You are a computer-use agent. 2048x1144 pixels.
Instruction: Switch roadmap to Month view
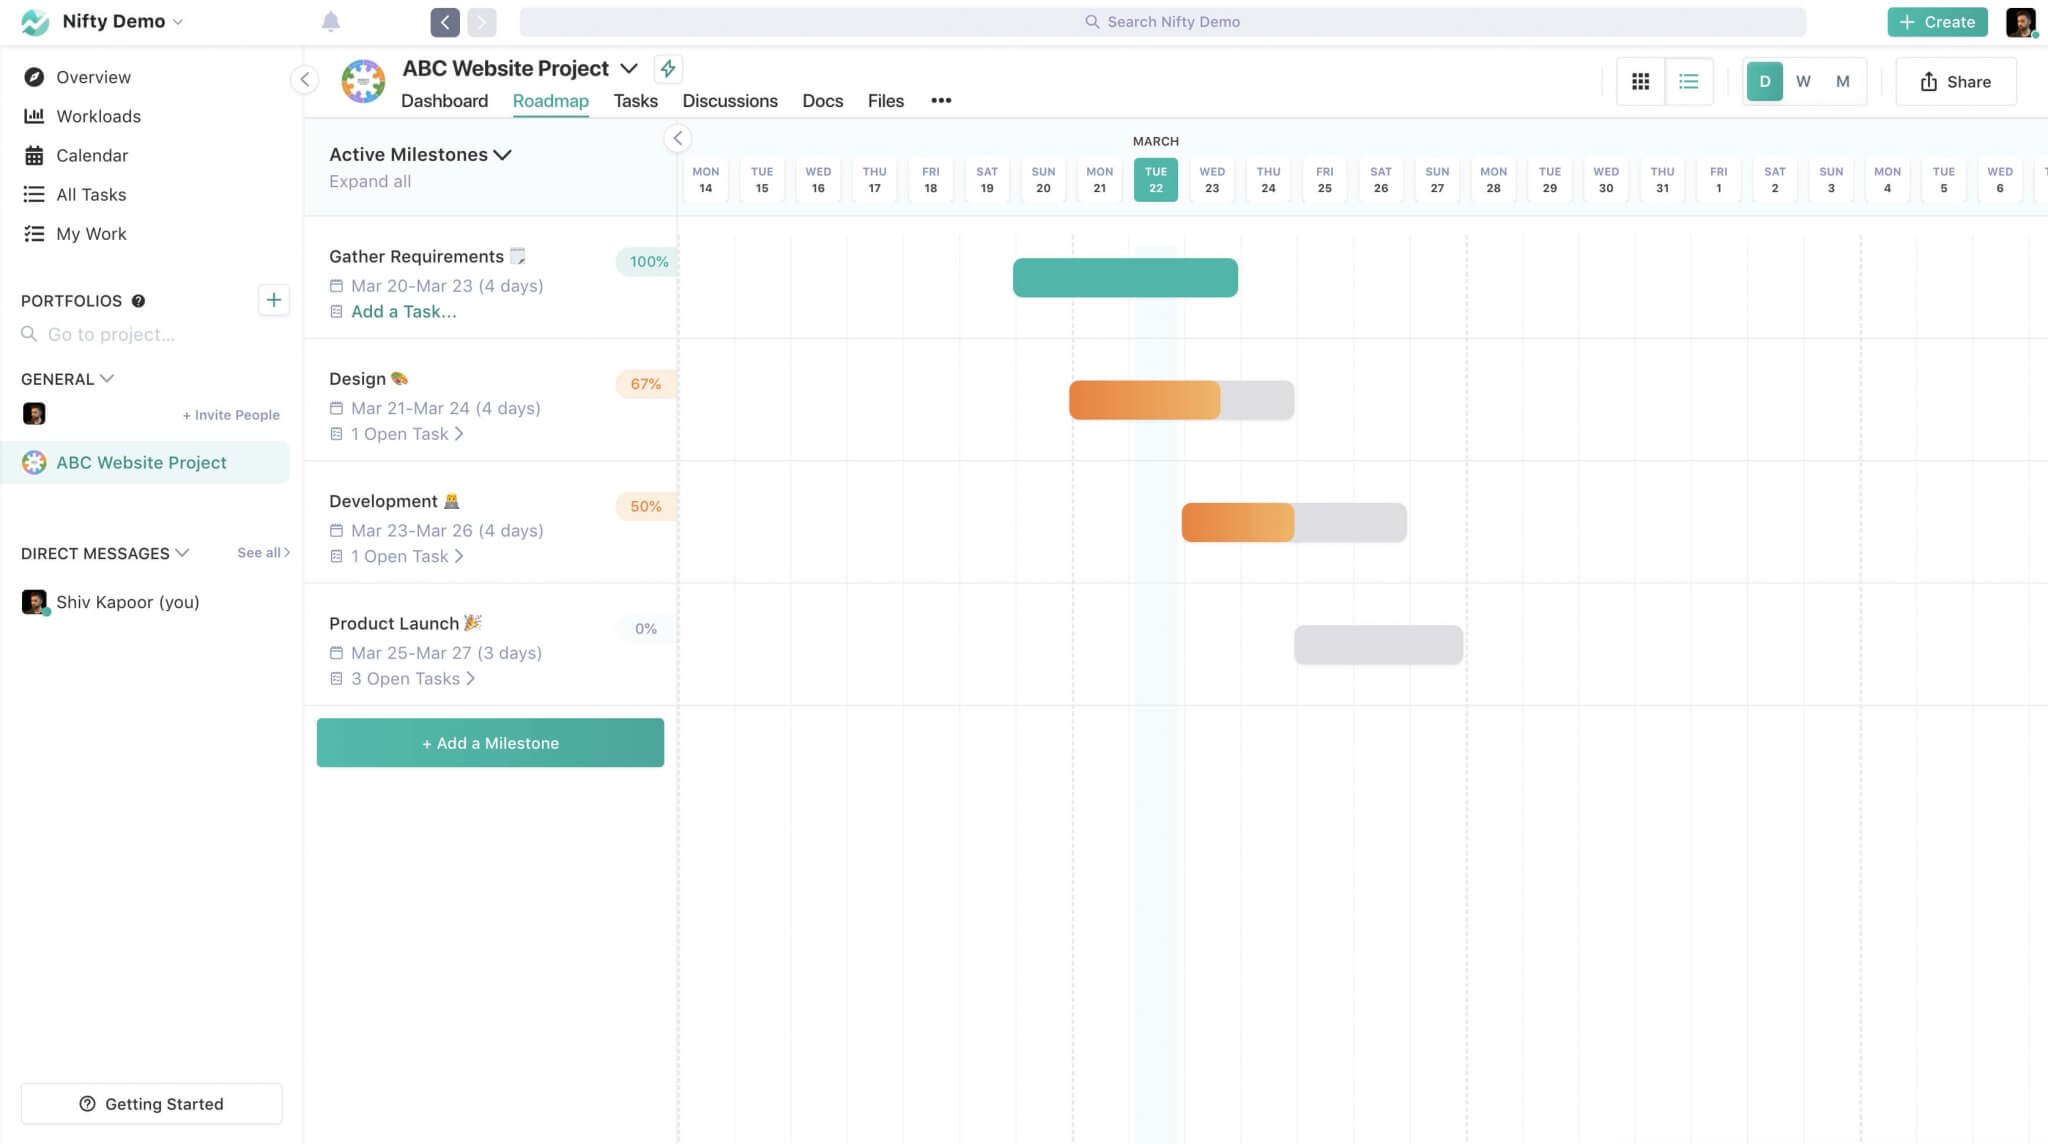[1841, 81]
